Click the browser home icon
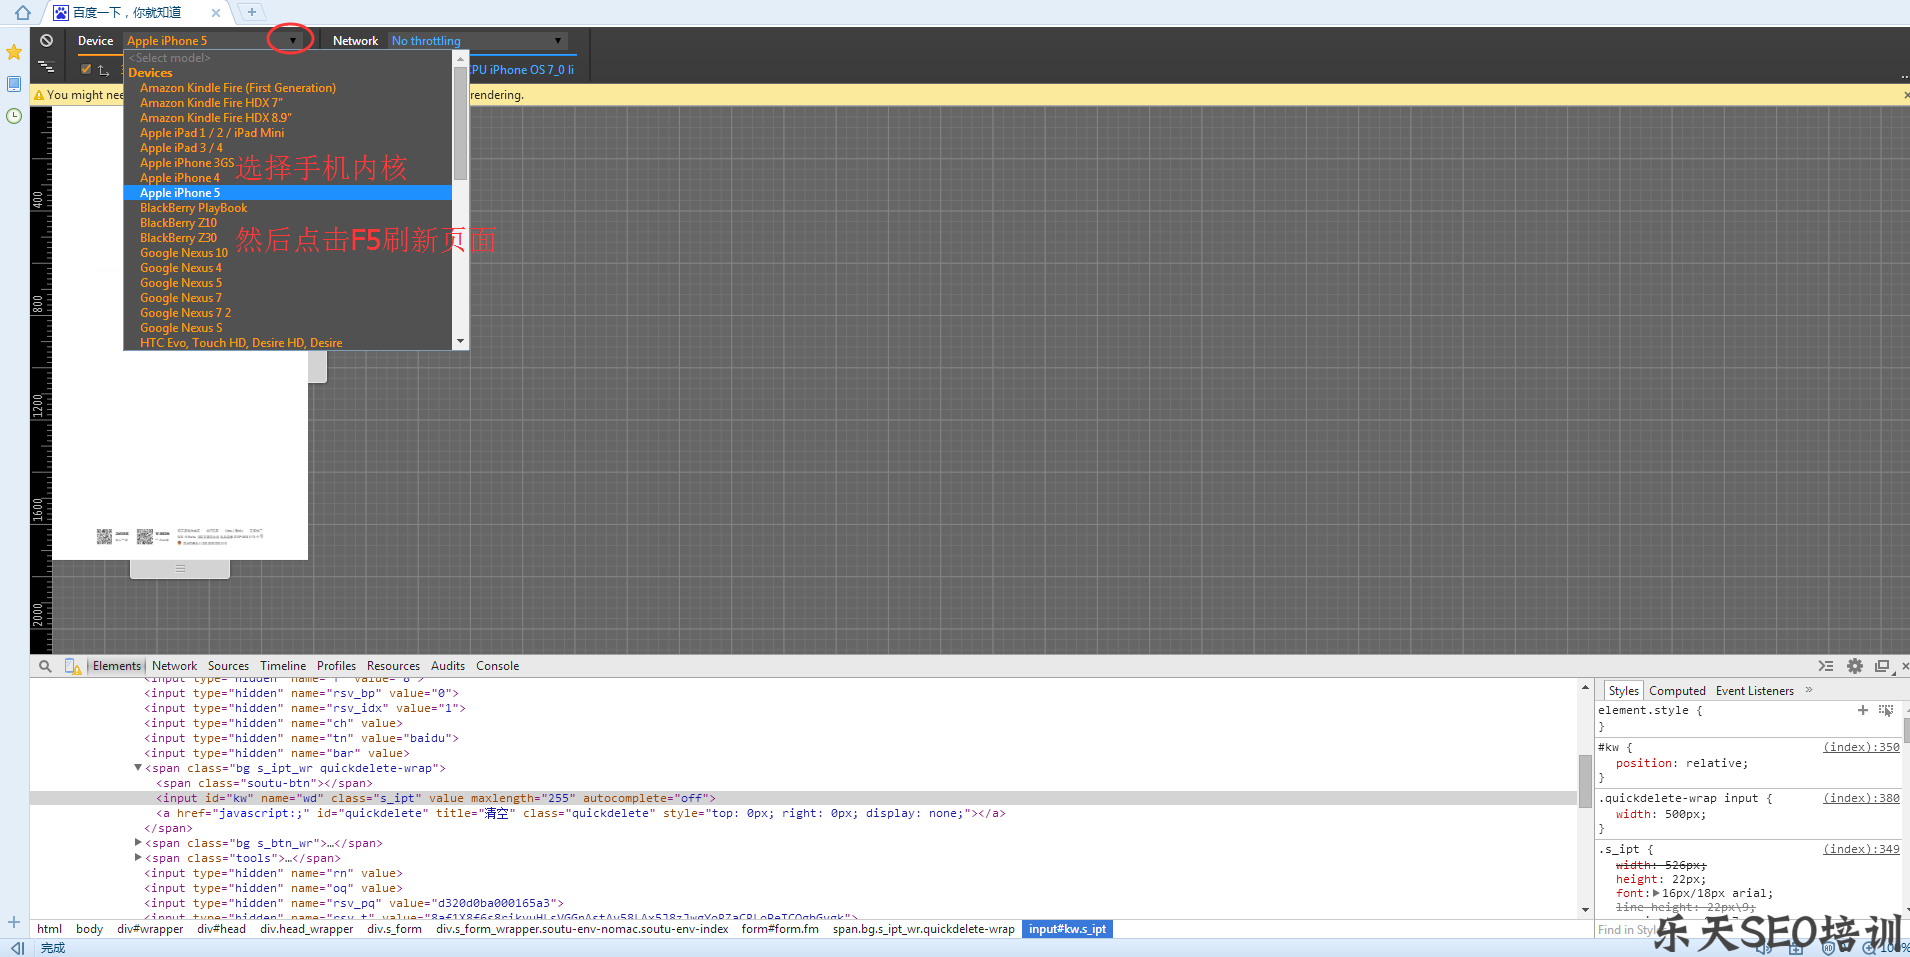This screenshot has height=957, width=1910. pyautogui.click(x=22, y=13)
